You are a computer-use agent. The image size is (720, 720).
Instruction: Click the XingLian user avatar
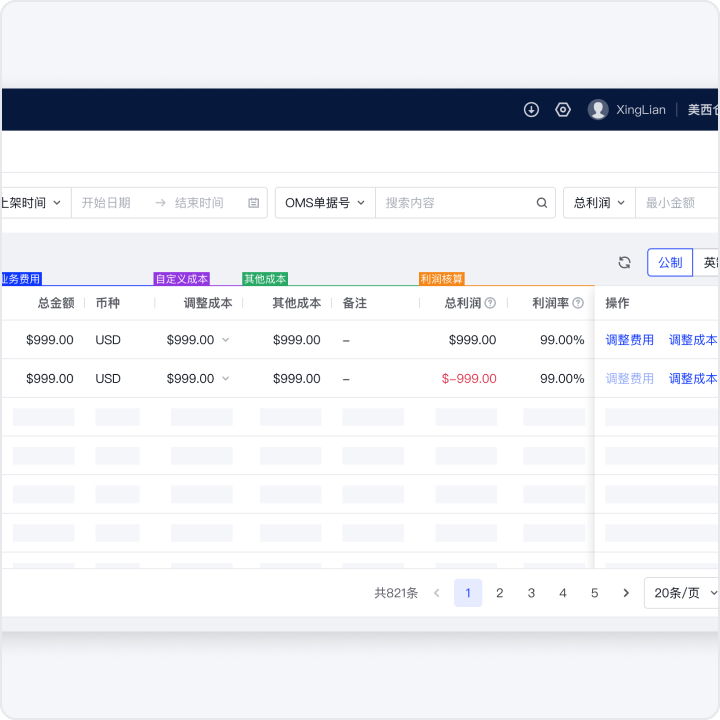click(x=598, y=110)
